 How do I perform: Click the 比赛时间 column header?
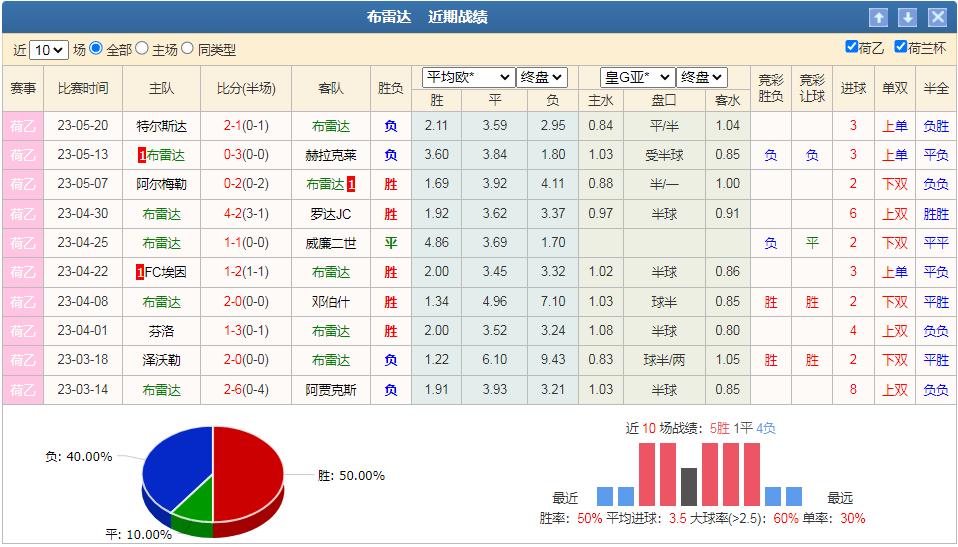pos(83,89)
